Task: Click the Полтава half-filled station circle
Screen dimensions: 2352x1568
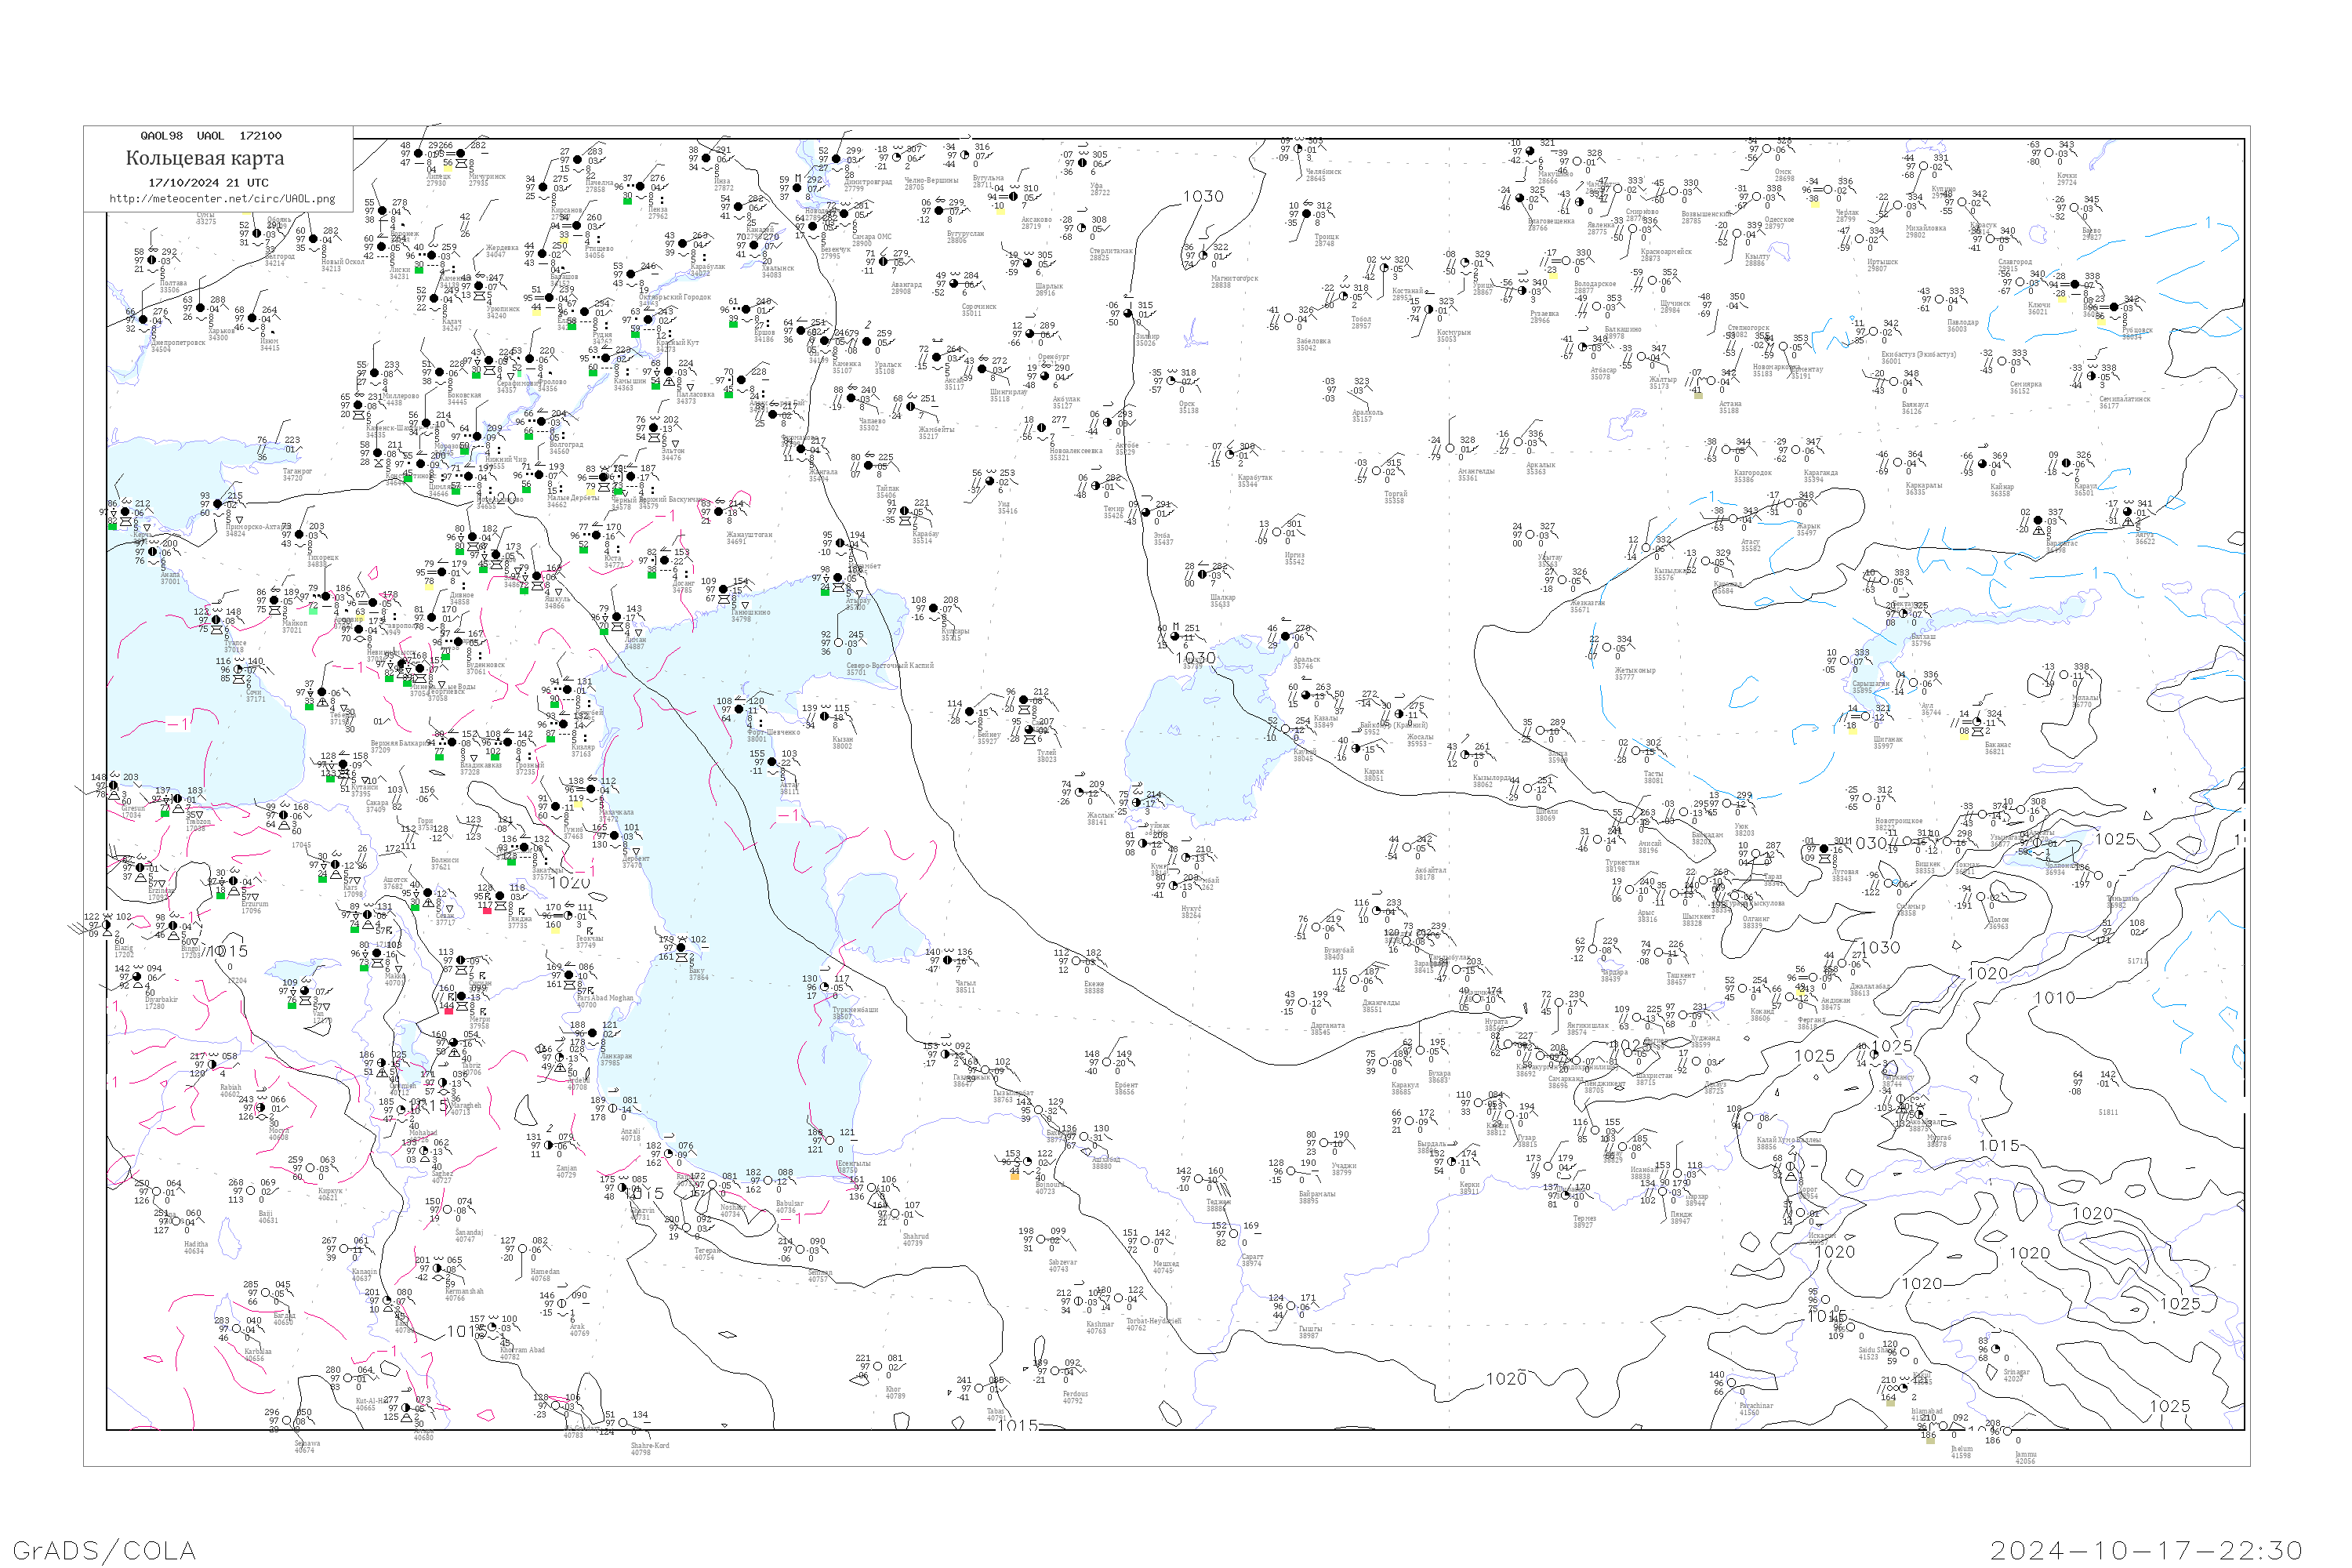Action: tap(152, 260)
